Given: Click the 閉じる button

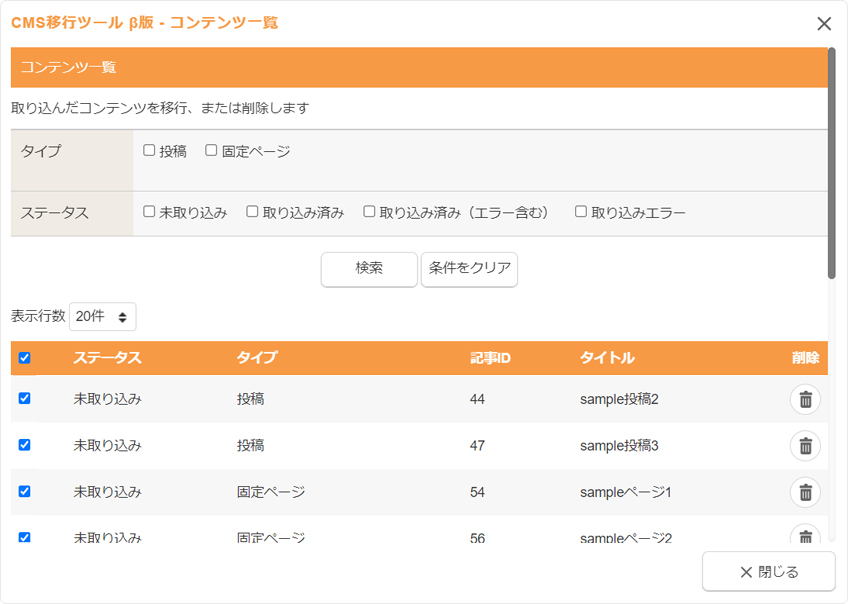Looking at the screenshot, I should 768,572.
